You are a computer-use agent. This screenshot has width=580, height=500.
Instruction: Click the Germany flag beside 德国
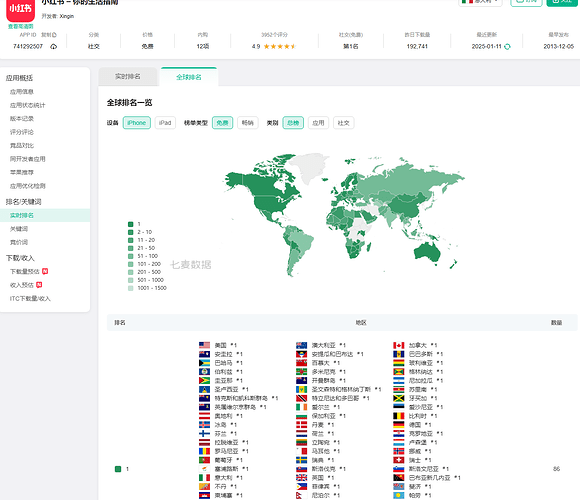[398, 425]
